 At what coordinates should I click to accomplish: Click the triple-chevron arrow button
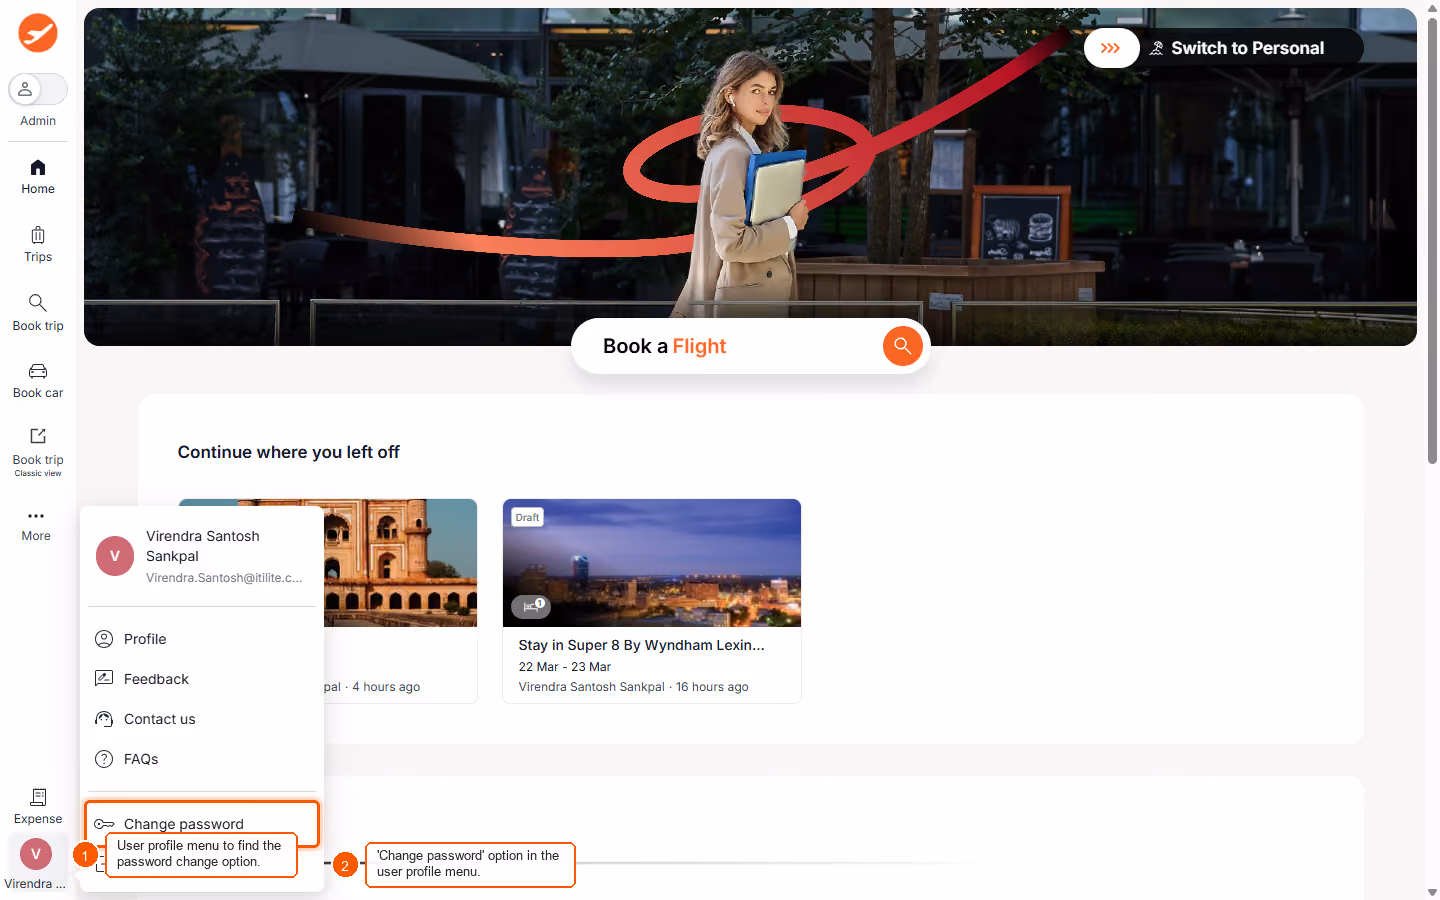tap(1111, 48)
